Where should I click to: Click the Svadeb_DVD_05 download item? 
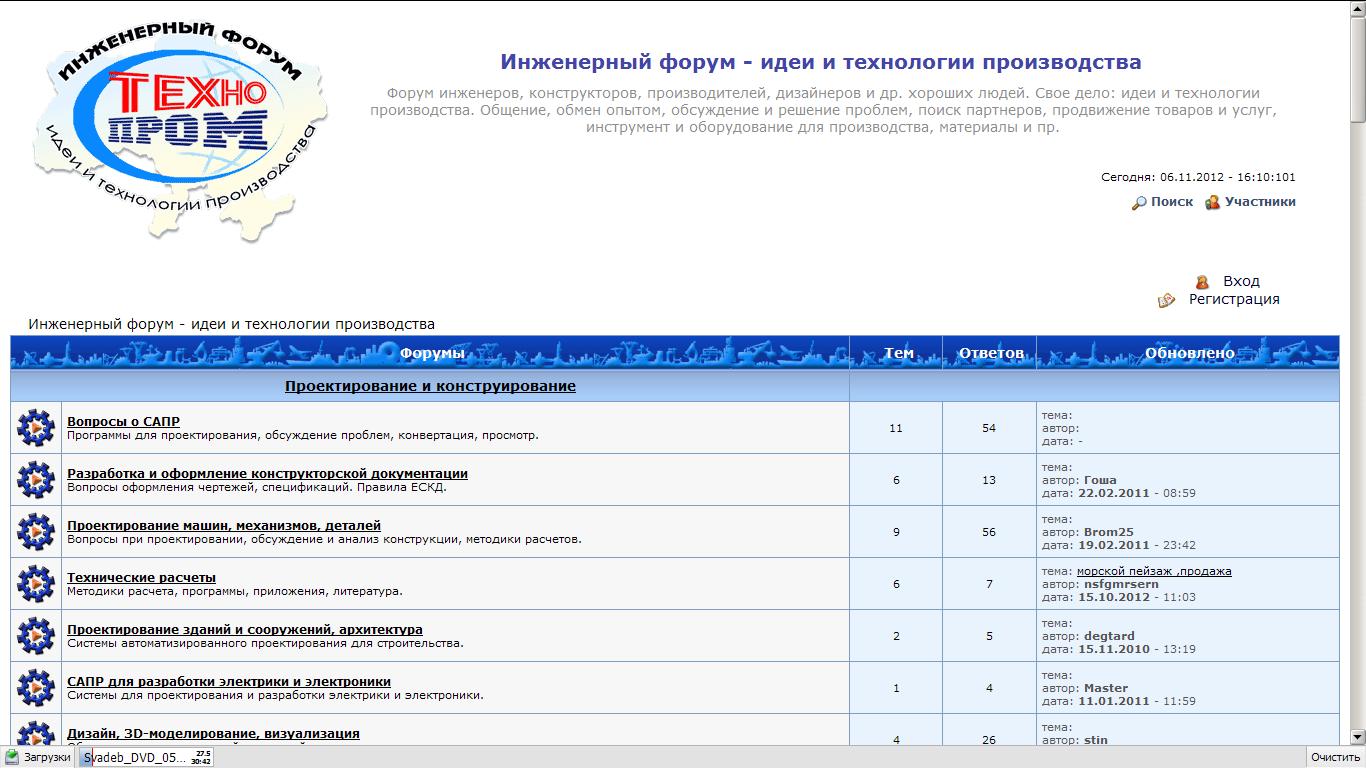pos(146,757)
